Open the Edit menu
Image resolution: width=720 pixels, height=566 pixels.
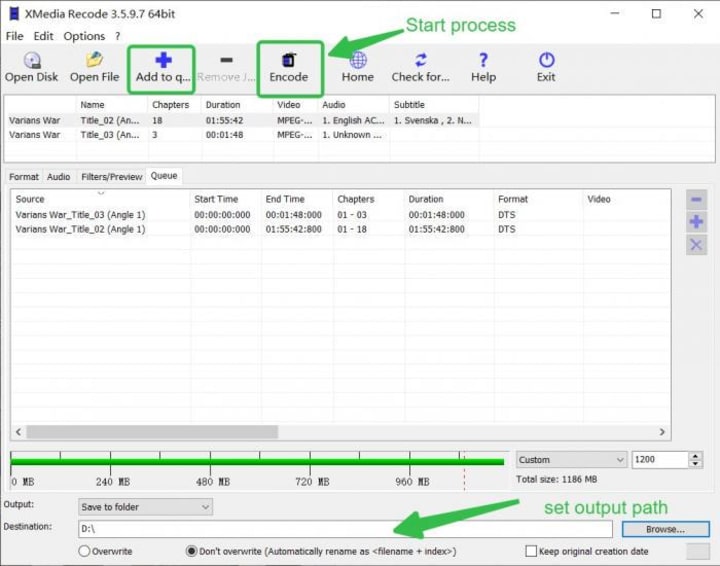click(x=43, y=36)
